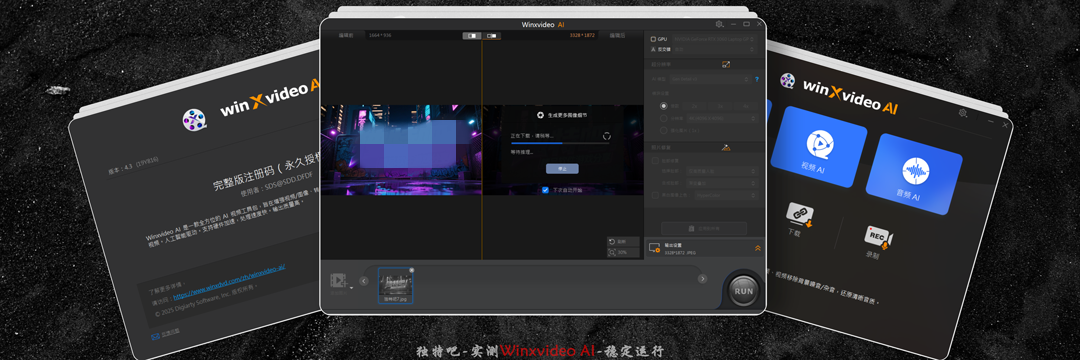1080x360 pixels.
Task: Click 1664*936 source resolution text
Action: 380,34
